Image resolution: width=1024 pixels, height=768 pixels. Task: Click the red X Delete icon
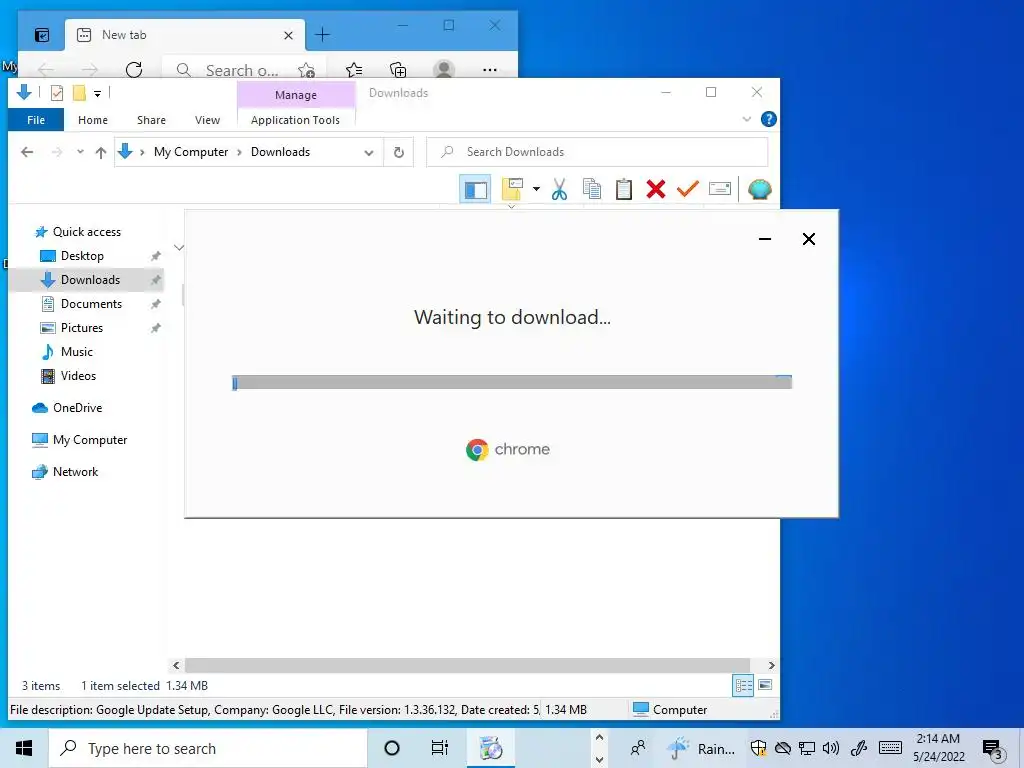[656, 189]
